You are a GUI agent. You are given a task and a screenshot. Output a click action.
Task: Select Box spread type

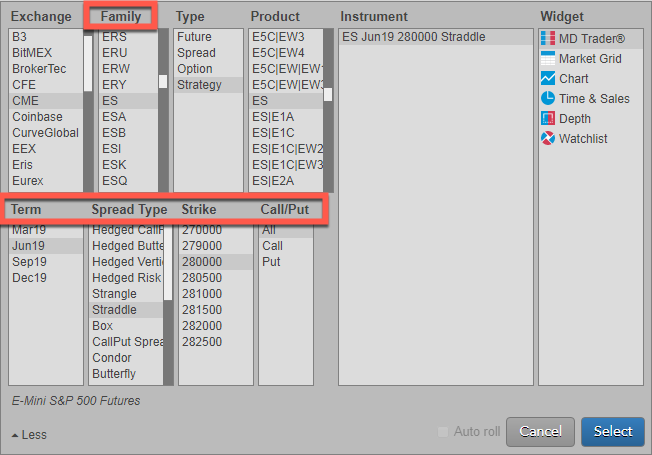pos(126,326)
